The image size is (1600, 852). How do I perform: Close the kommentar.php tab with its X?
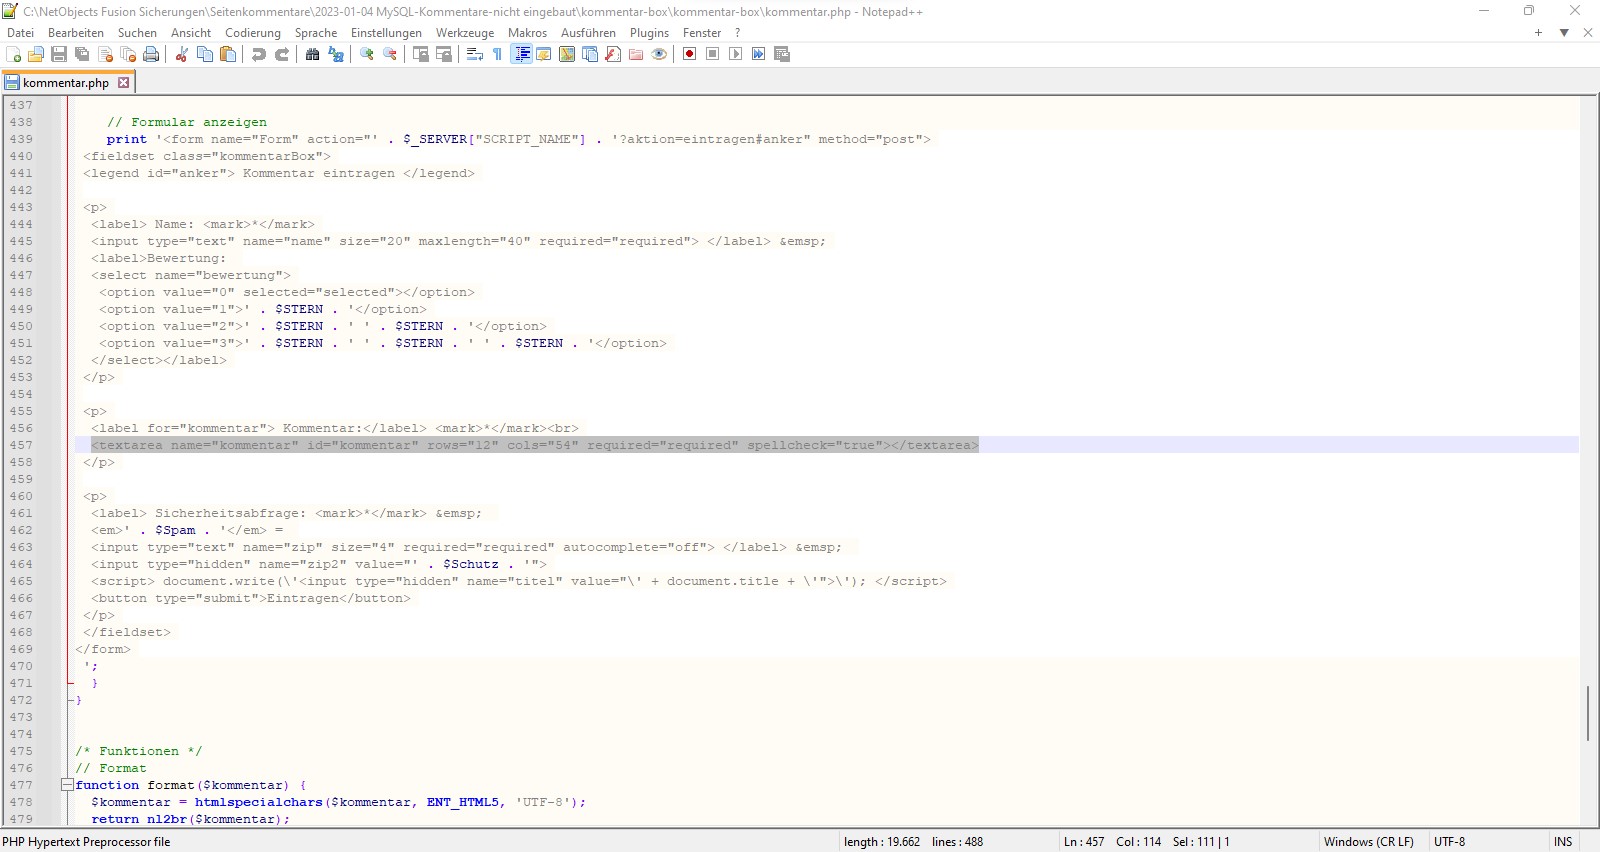124,83
